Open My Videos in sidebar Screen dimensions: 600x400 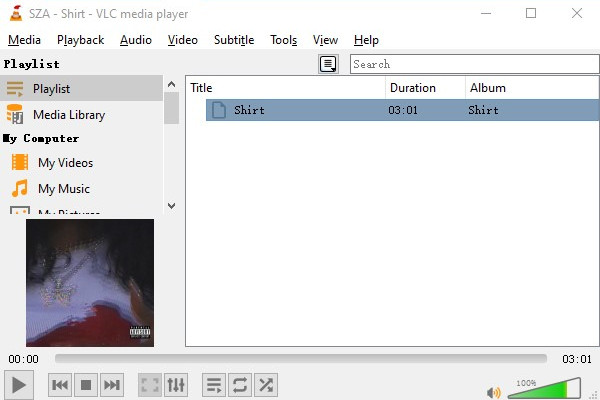[x=82, y=163]
